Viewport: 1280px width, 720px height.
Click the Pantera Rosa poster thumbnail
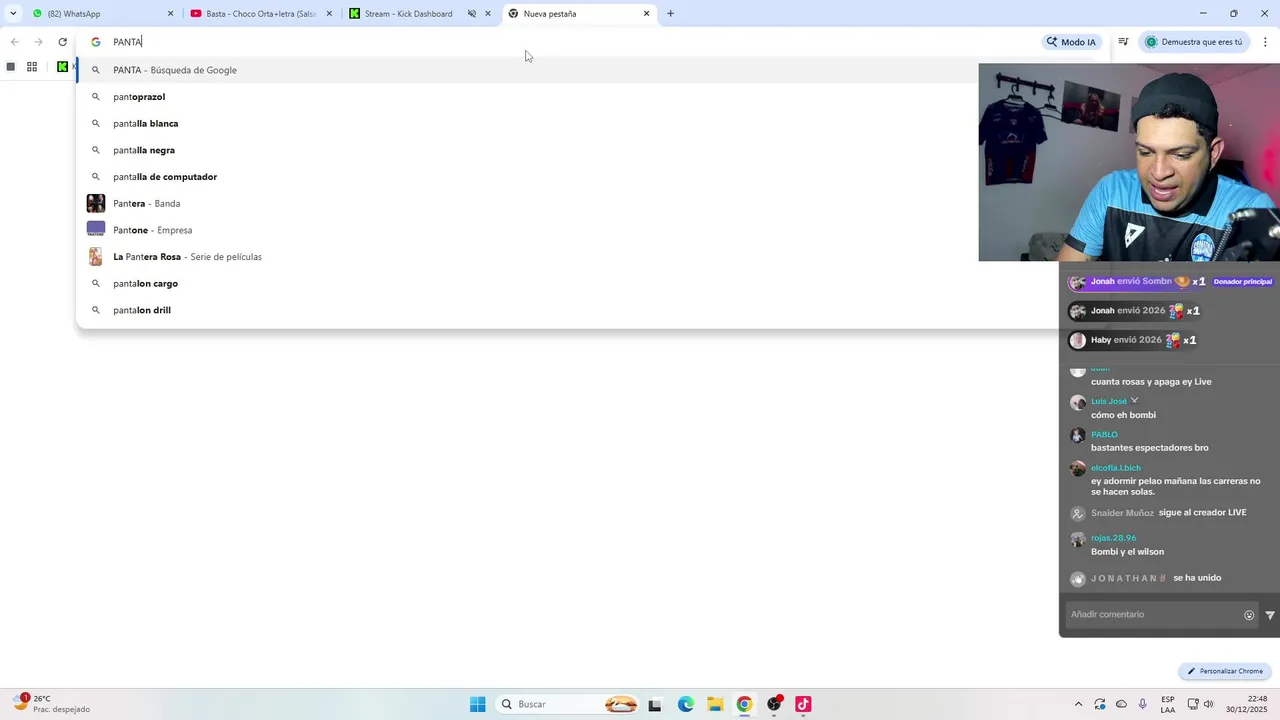click(96, 257)
